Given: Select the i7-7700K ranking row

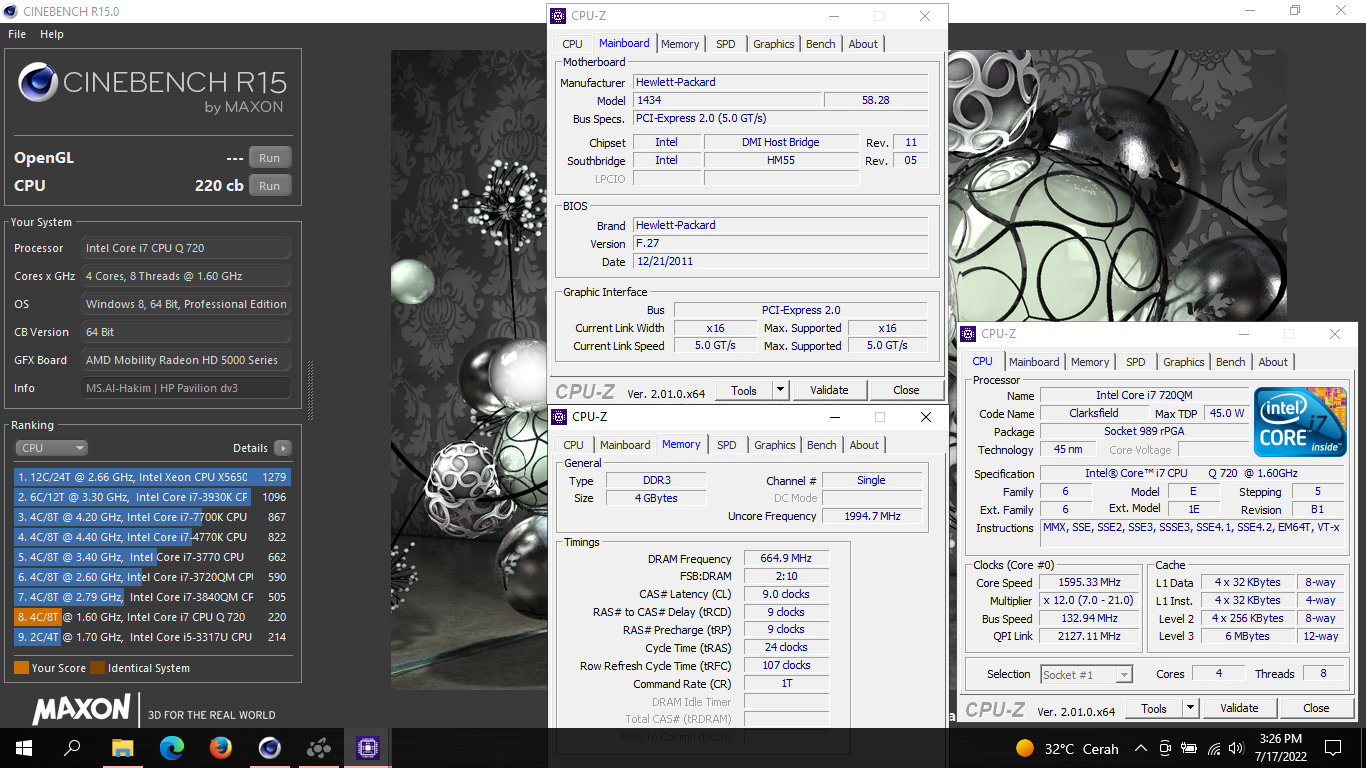Looking at the screenshot, I should pyautogui.click(x=153, y=517).
